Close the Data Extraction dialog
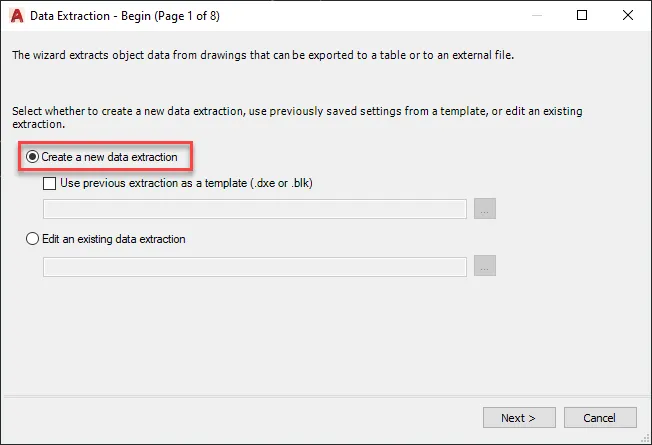This screenshot has width=652, height=445. [x=628, y=15]
